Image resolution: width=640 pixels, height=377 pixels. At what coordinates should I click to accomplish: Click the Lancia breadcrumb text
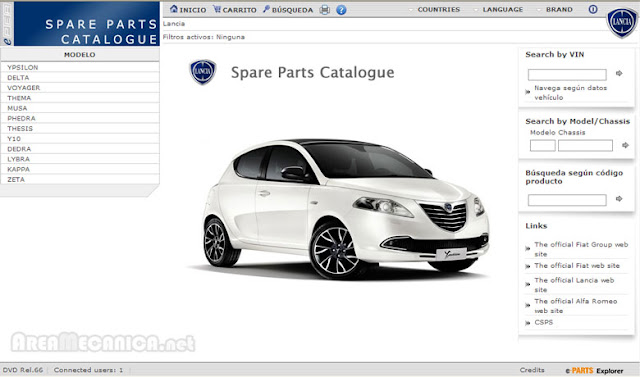click(173, 24)
